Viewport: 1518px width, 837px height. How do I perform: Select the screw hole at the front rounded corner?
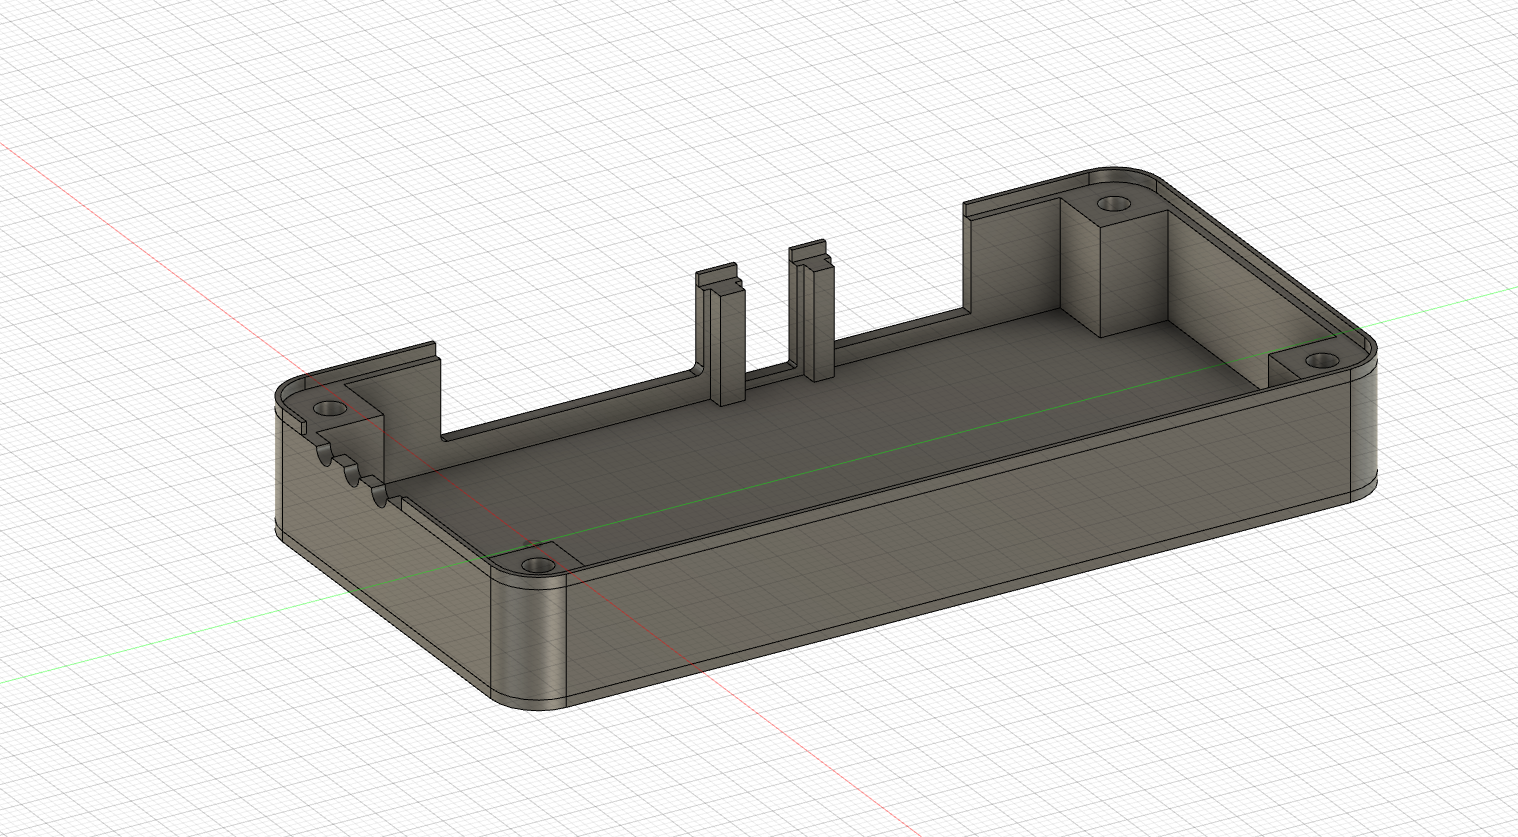click(539, 566)
